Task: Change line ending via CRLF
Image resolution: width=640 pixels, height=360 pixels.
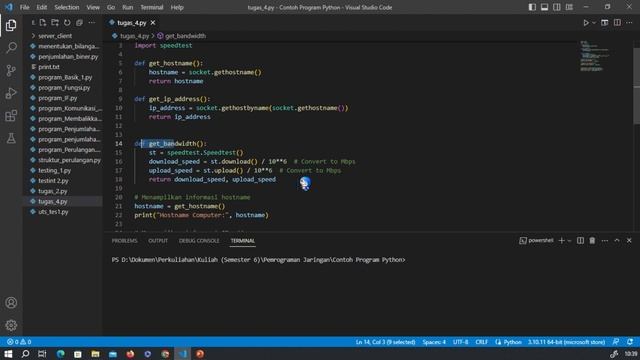Action: point(482,342)
